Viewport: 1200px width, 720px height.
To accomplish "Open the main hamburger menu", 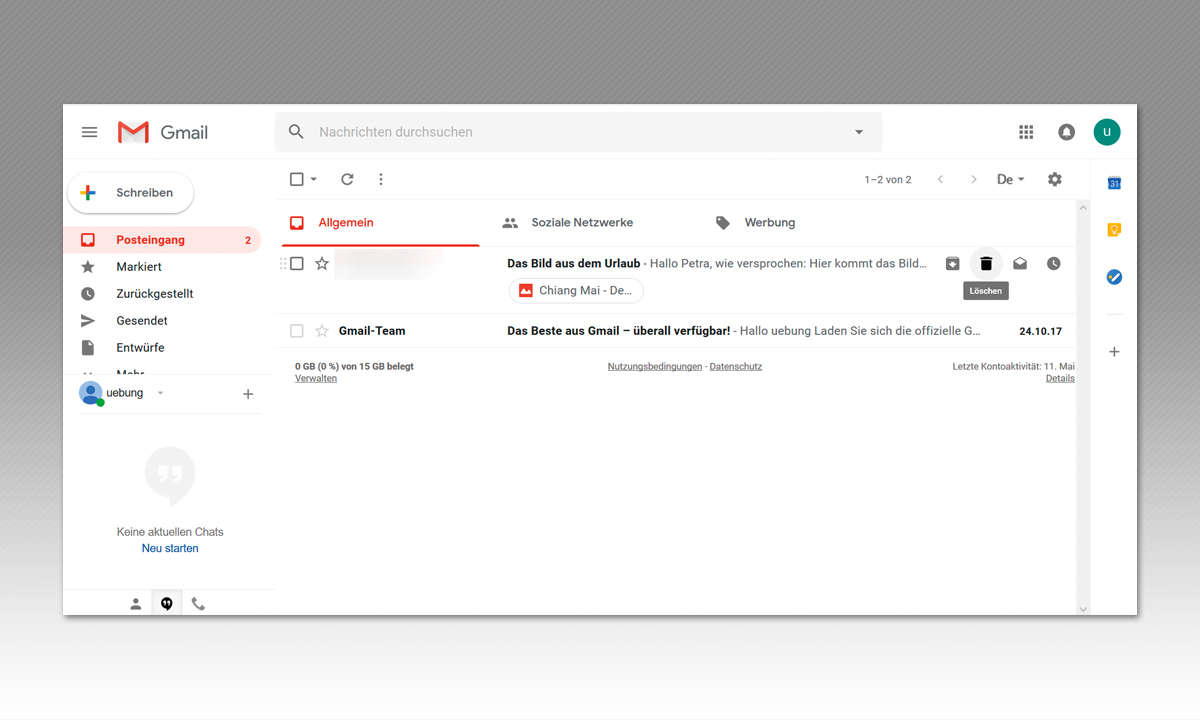I will pos(89,132).
